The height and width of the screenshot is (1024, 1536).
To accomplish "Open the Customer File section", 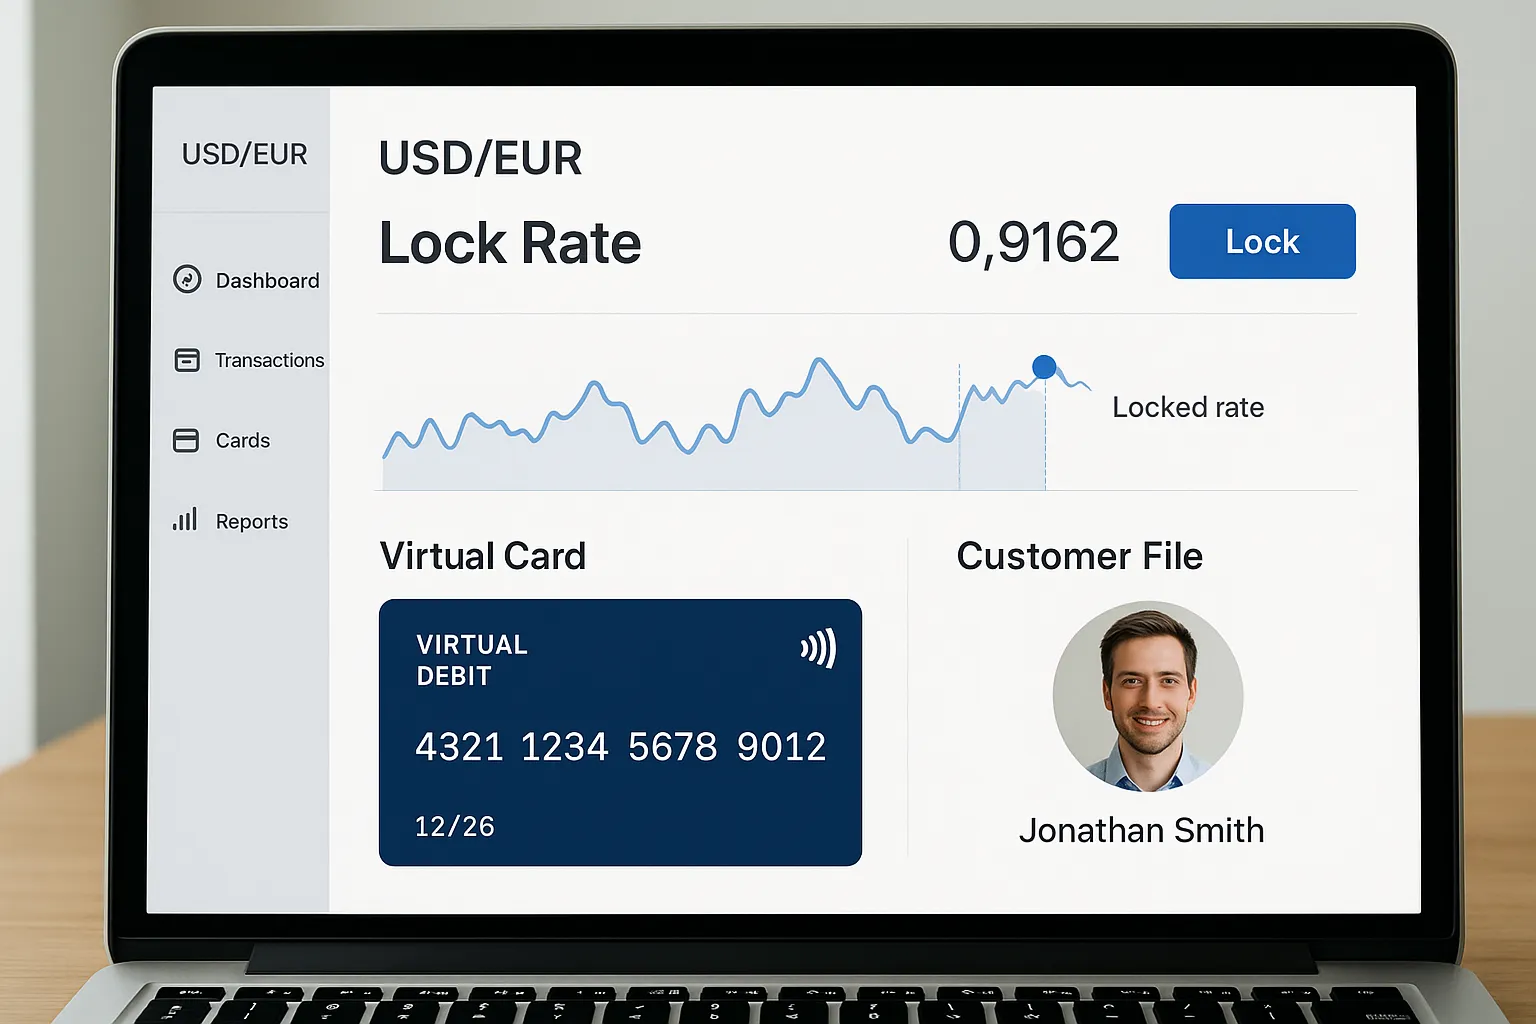I will click(1080, 556).
